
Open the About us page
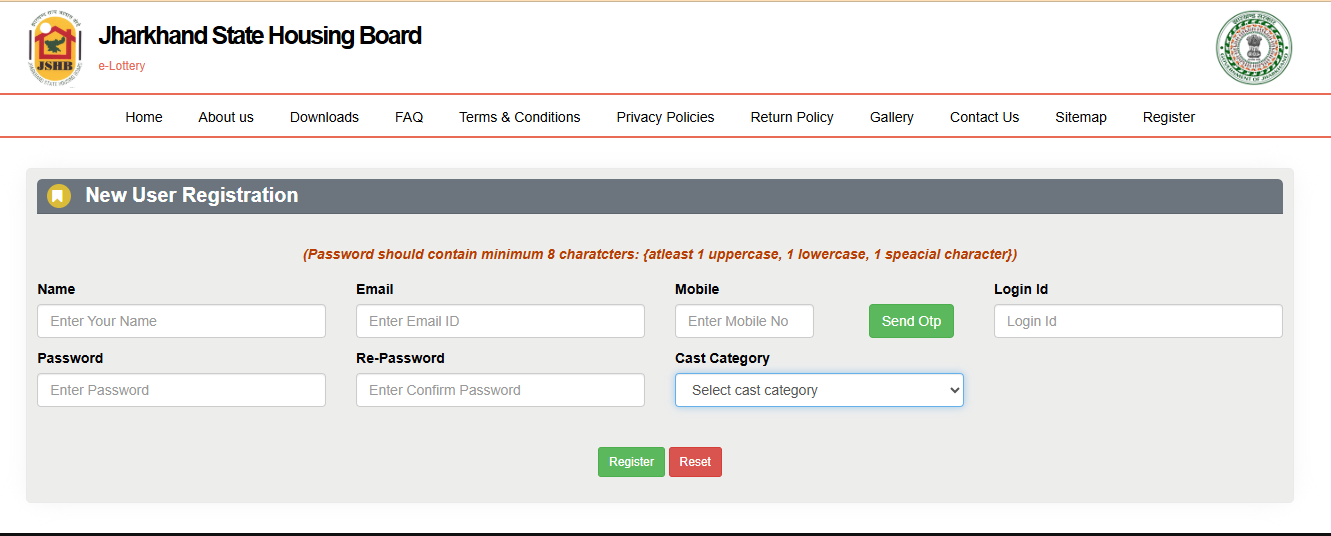[226, 117]
